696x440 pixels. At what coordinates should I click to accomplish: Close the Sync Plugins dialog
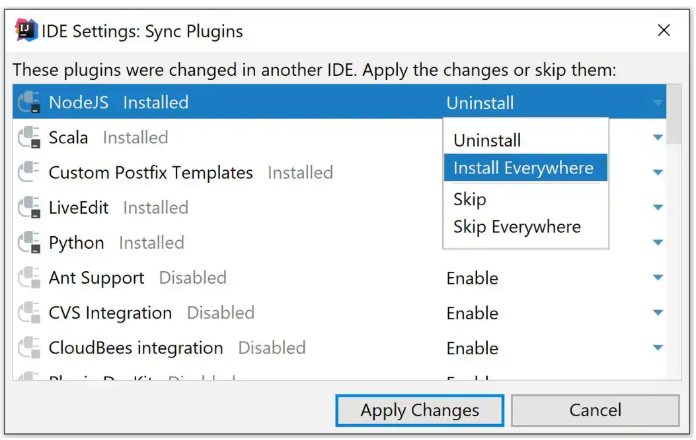(x=664, y=31)
